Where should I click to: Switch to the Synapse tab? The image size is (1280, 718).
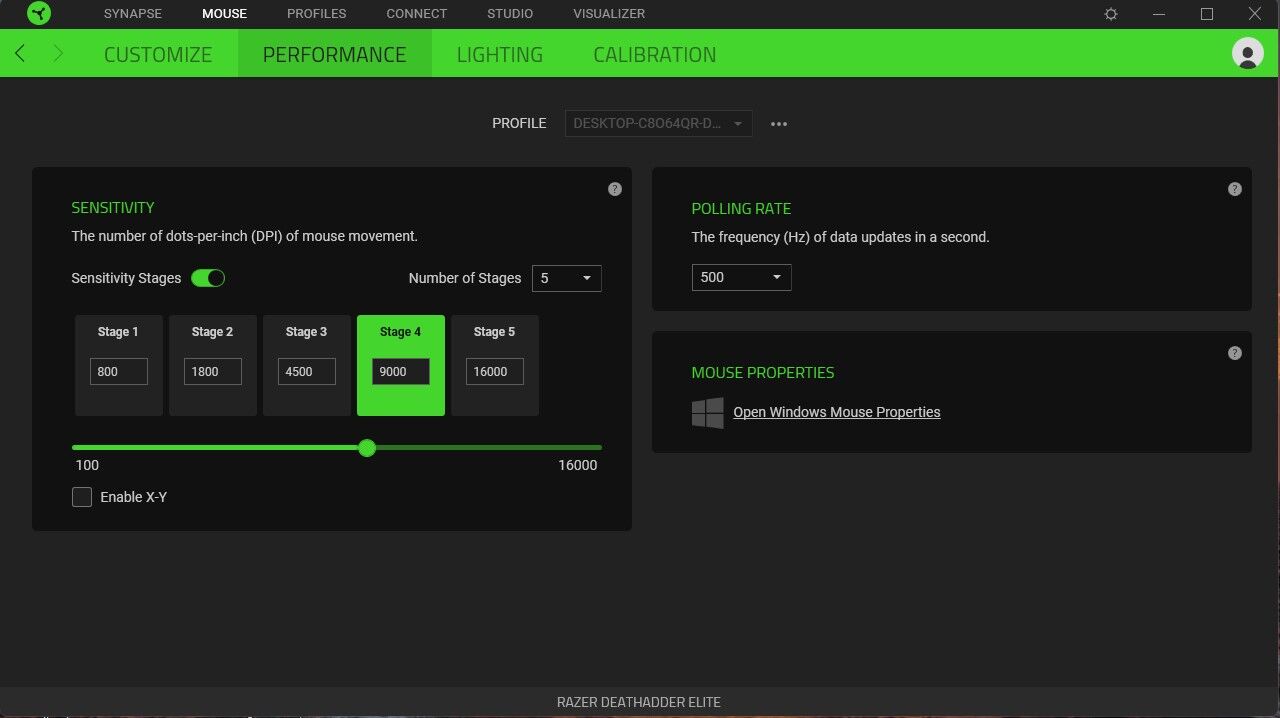click(133, 14)
